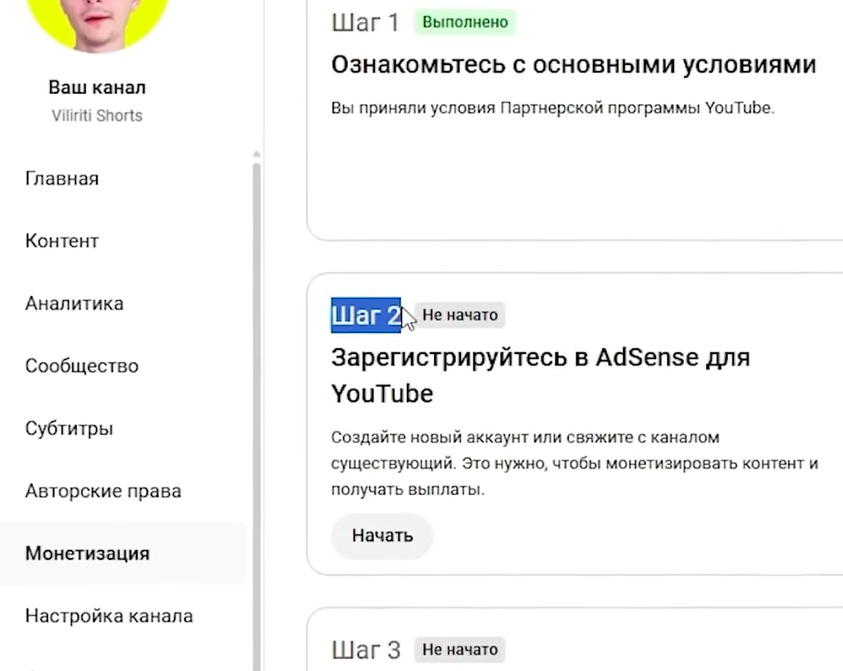Click the channel avatar picture
843x671 pixels.
[x=97, y=22]
